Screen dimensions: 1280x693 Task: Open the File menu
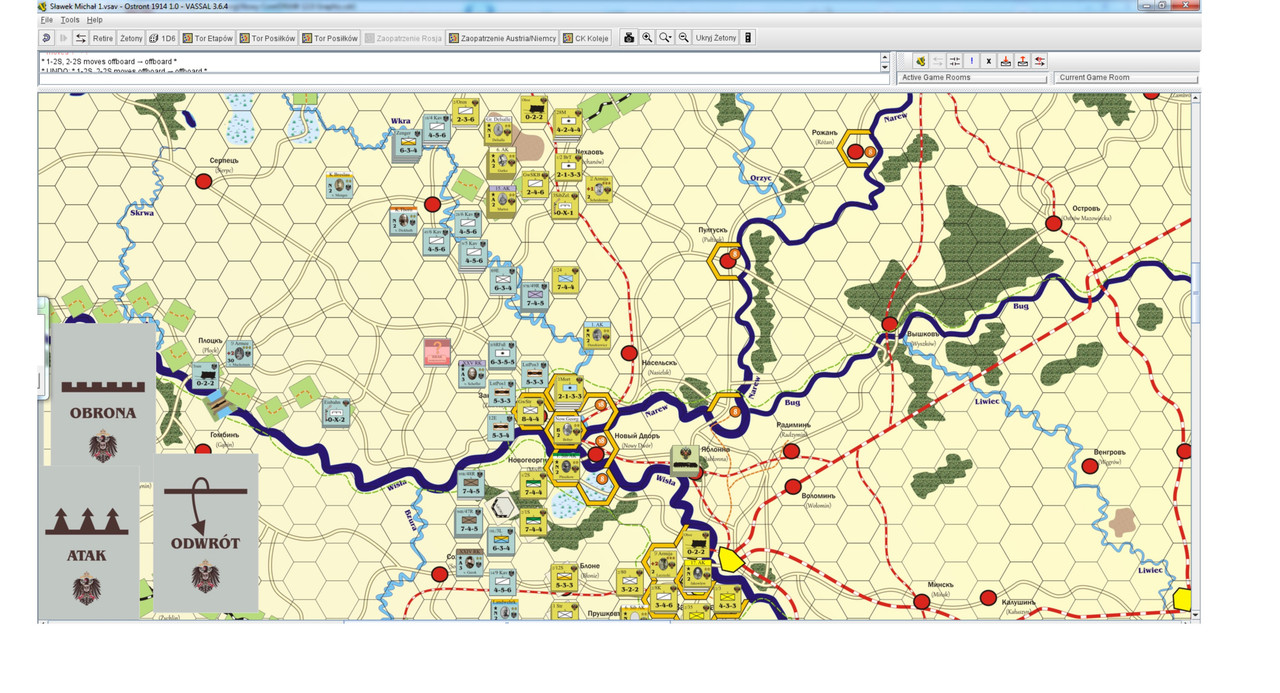[47, 20]
